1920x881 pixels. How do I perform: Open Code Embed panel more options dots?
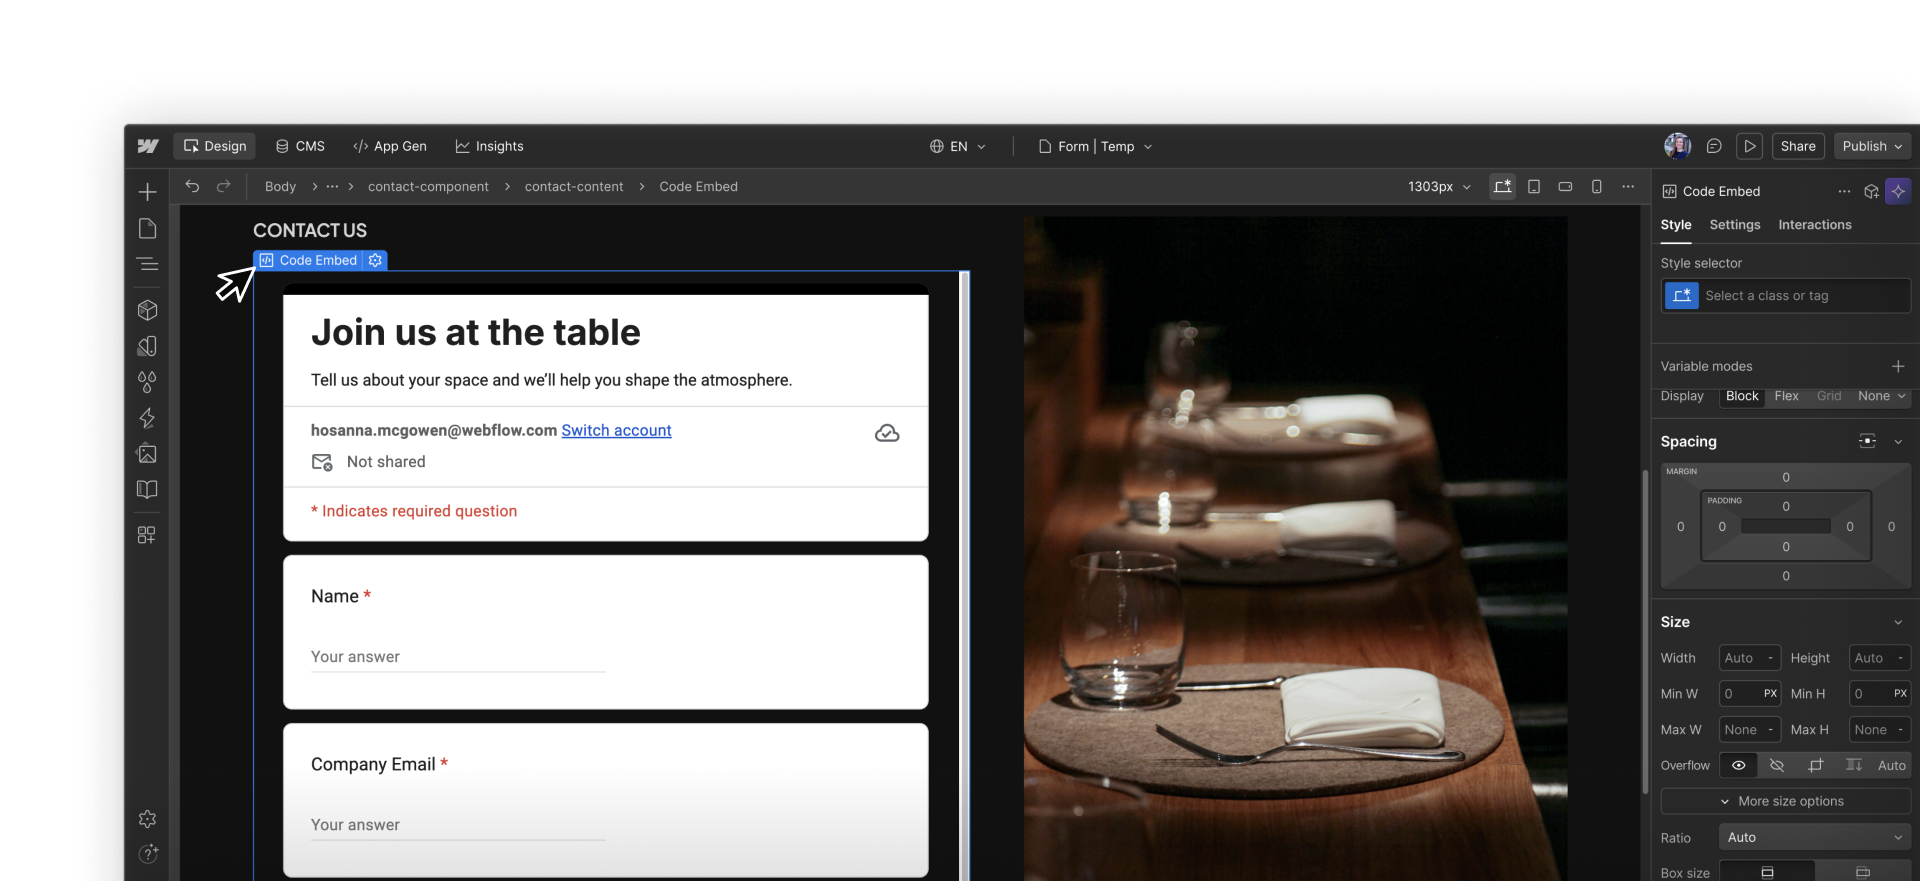1844,191
